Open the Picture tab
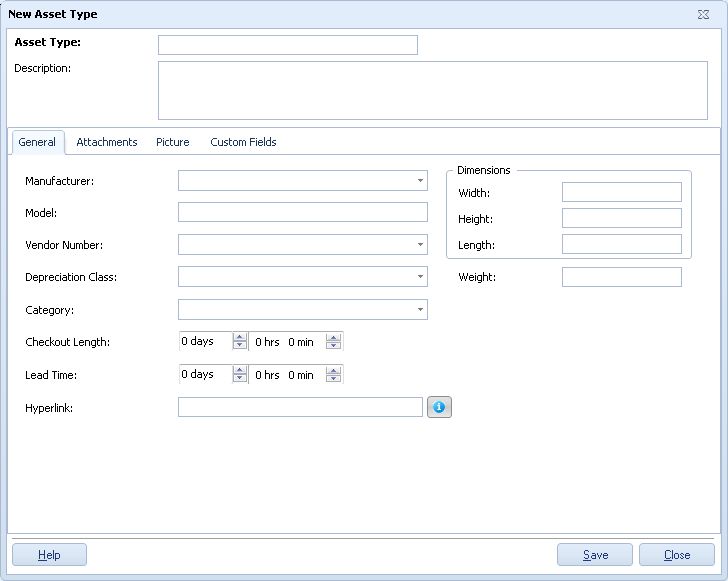 pyautogui.click(x=172, y=142)
